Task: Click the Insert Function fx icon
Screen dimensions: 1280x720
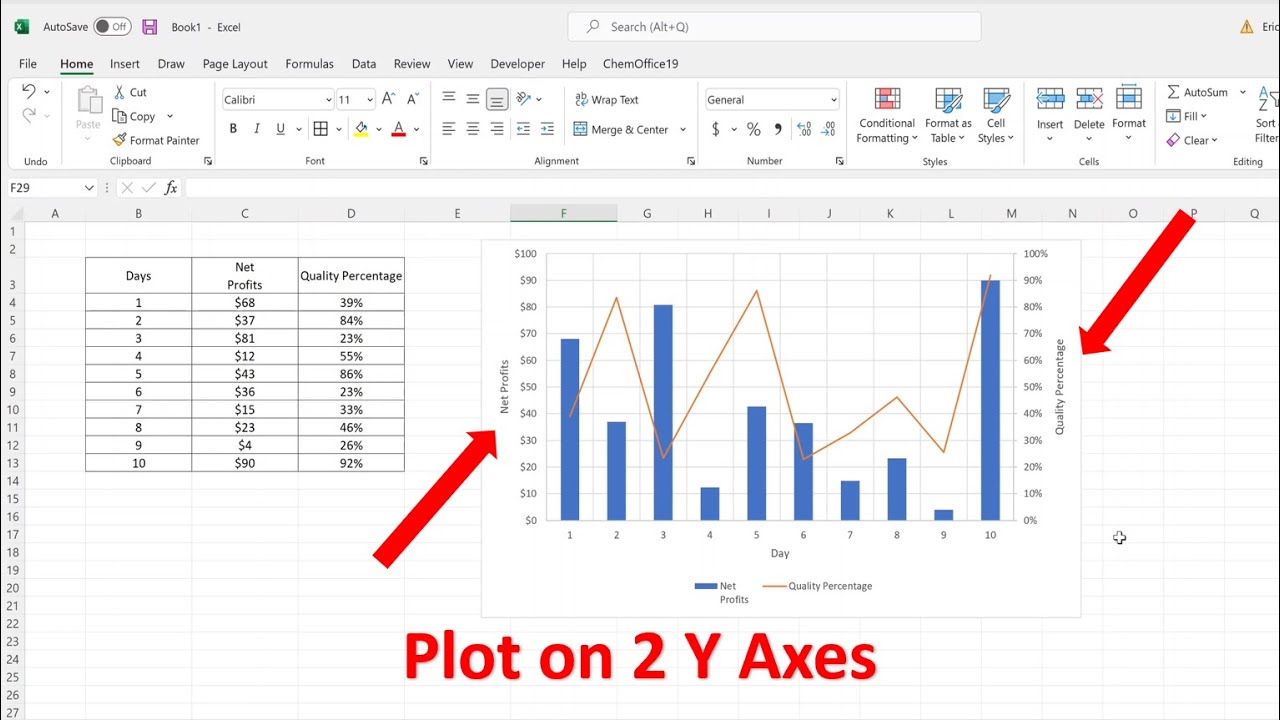Action: tap(171, 188)
